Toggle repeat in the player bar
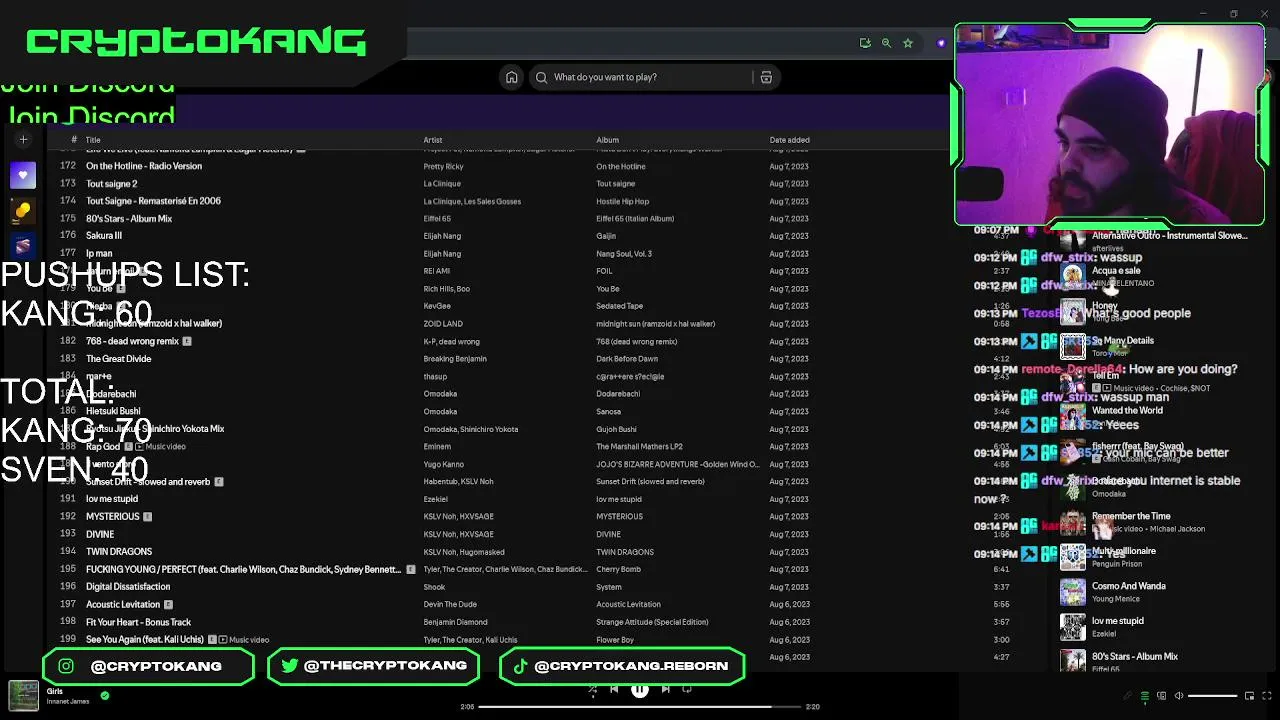Viewport: 1280px width, 720px height. (687, 689)
